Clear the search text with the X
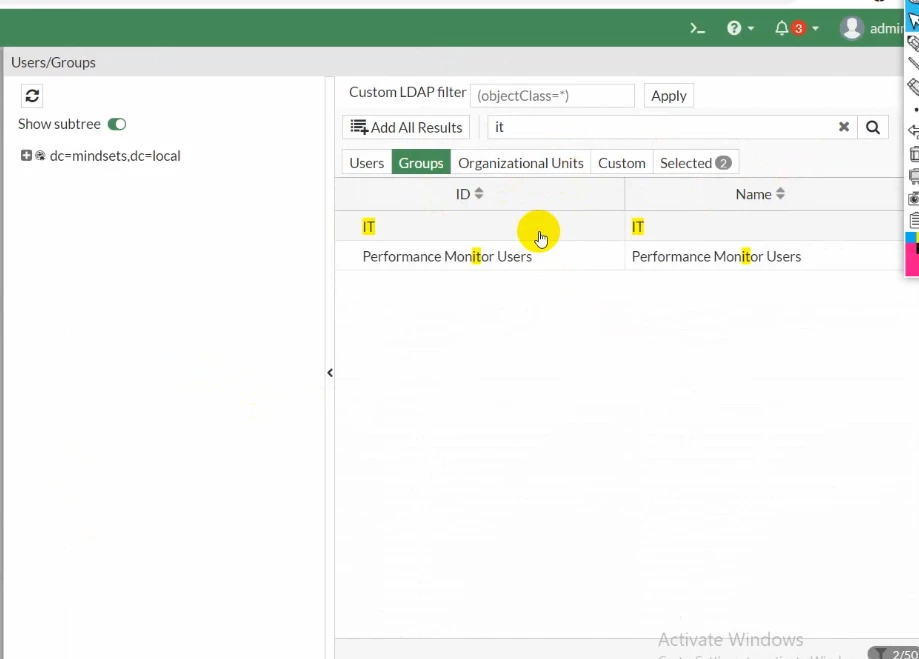 pyautogui.click(x=843, y=127)
